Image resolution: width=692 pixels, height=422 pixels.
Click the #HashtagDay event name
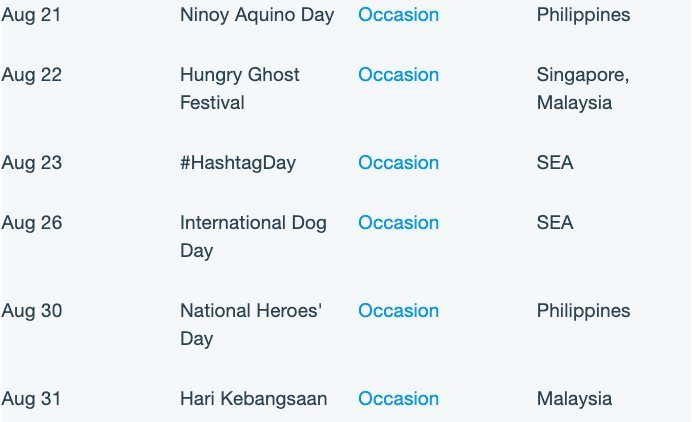tap(238, 163)
